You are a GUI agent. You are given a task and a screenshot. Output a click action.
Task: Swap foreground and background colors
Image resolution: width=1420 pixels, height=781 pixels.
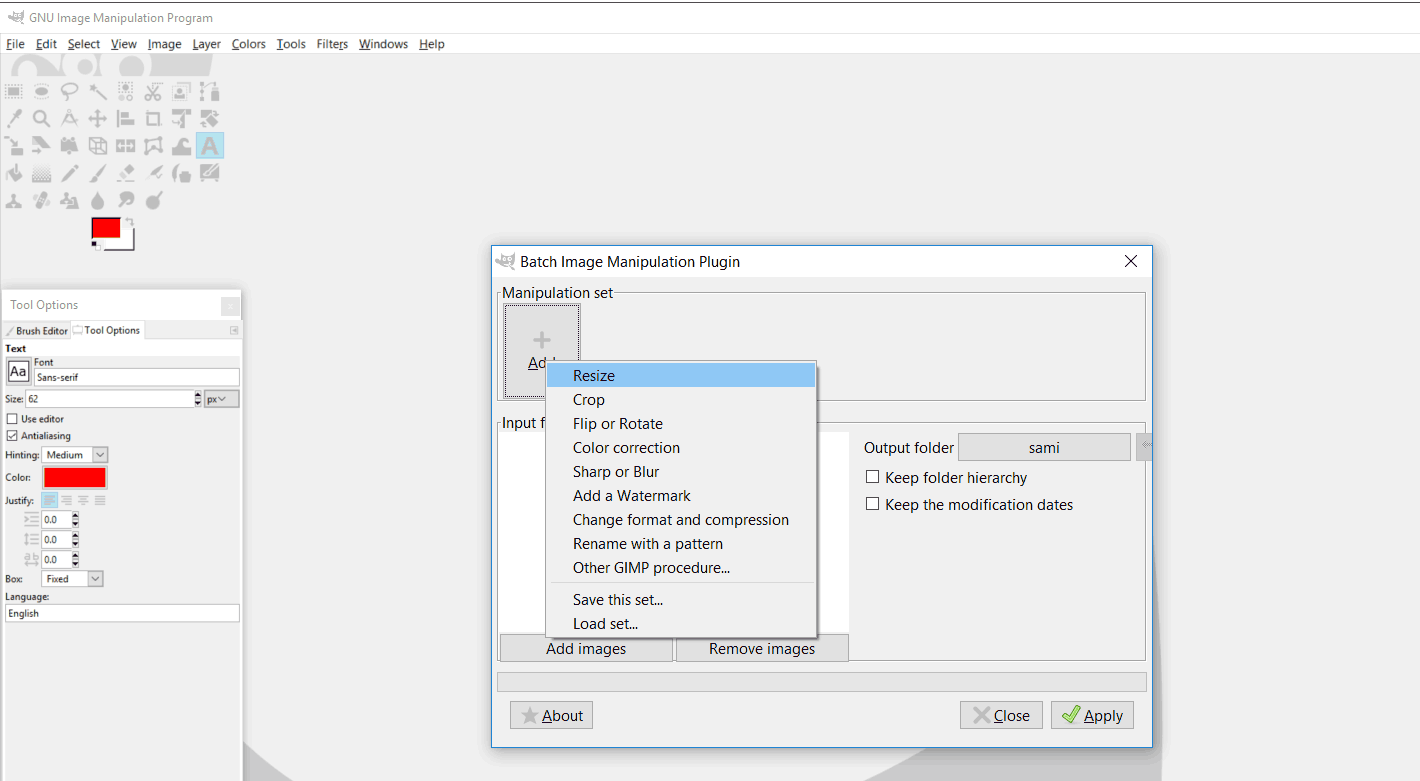coord(129,222)
